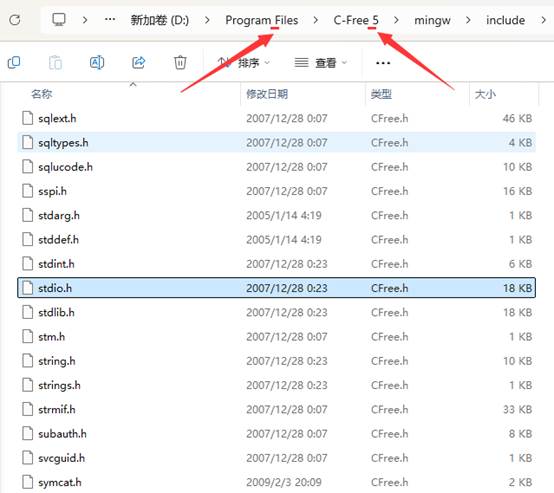Click the Rename toolbar icon
554x493 pixels.
point(97,63)
